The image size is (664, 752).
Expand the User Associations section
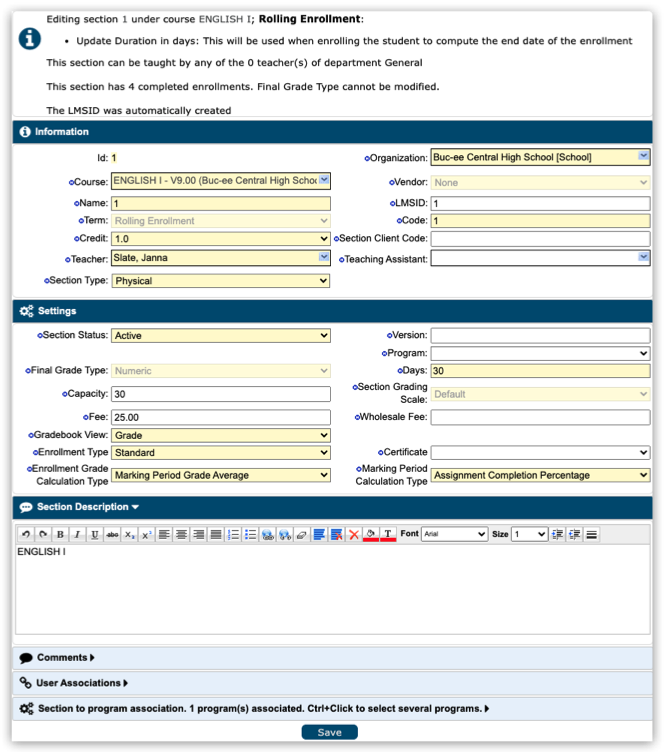(82, 683)
